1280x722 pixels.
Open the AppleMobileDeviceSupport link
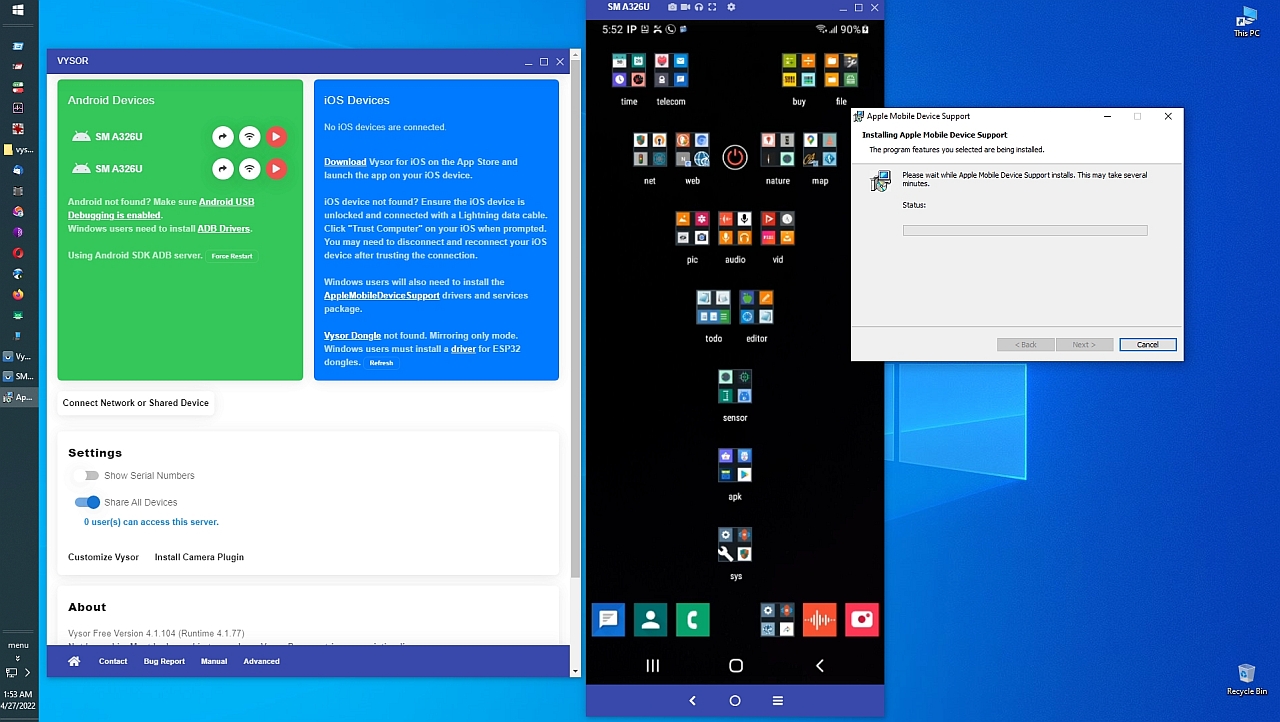(x=382, y=296)
